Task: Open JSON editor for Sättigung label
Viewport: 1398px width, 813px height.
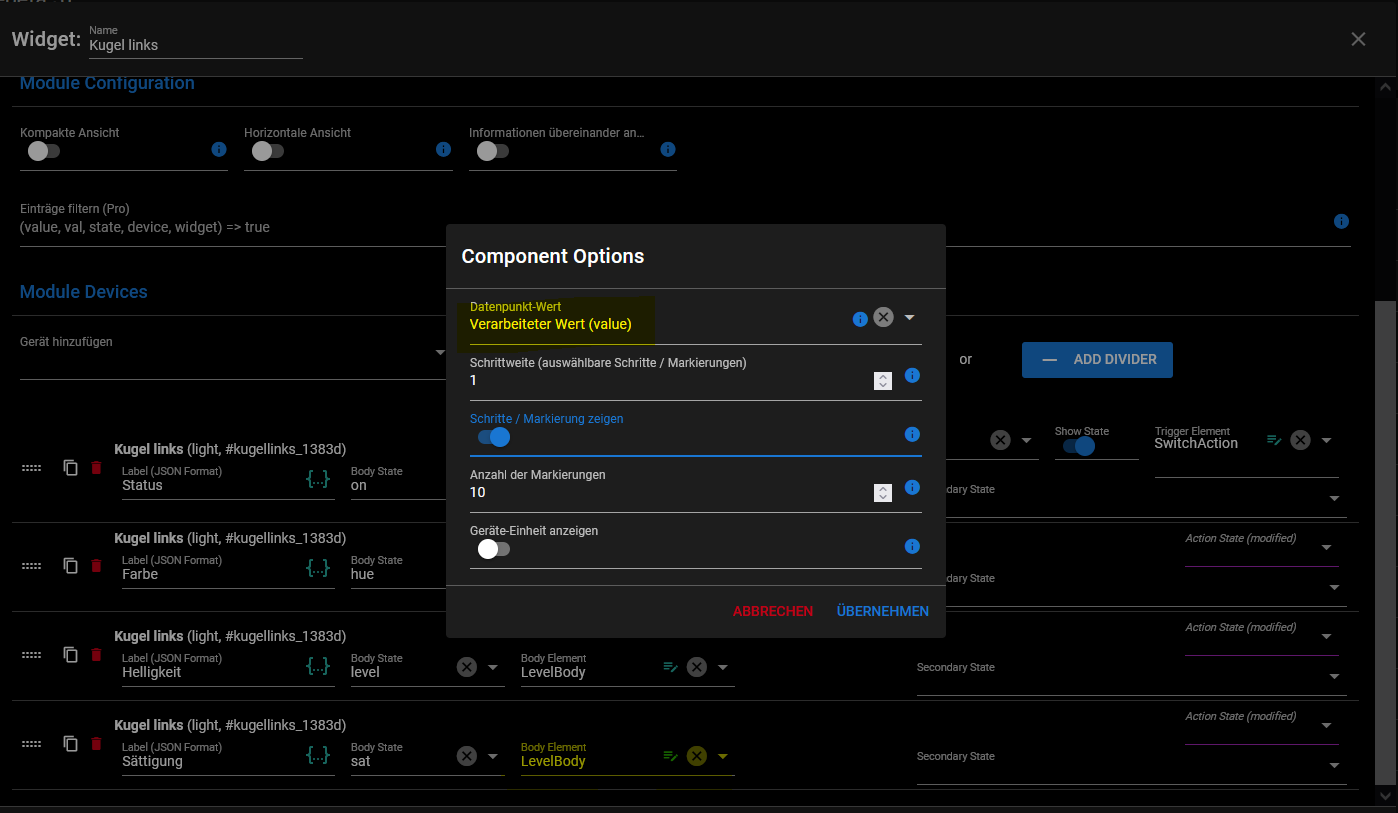Action: [318, 755]
